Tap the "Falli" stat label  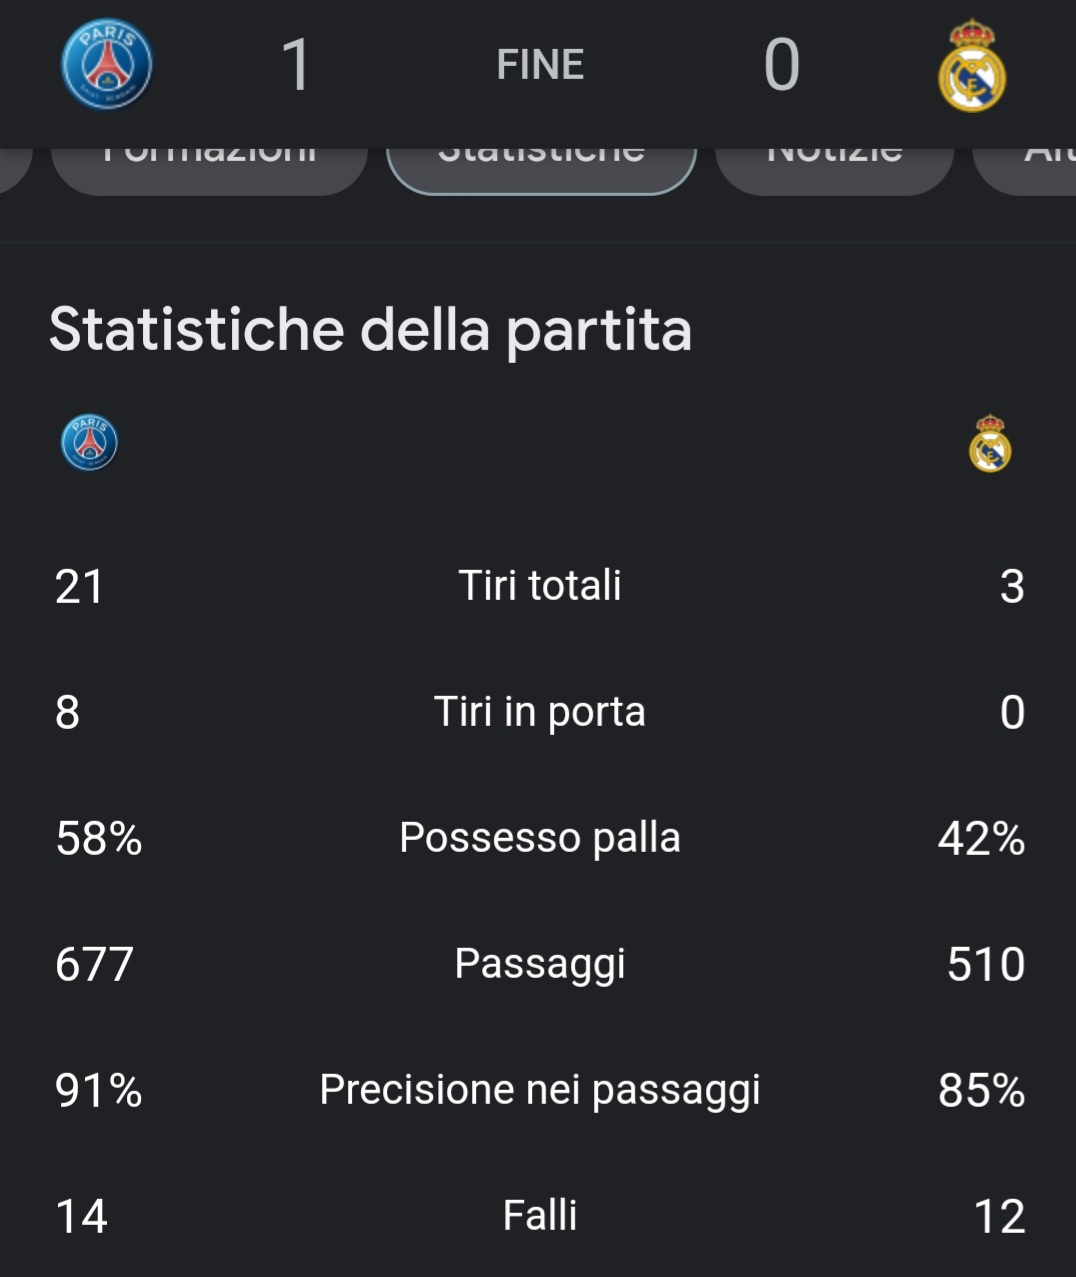pos(540,1215)
